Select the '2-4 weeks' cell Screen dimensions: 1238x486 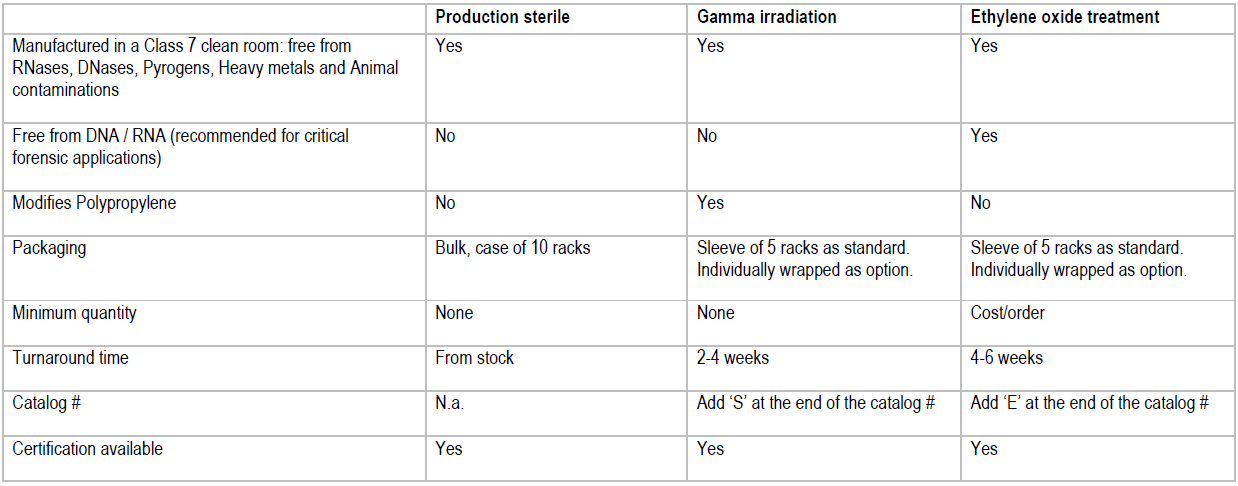point(733,358)
